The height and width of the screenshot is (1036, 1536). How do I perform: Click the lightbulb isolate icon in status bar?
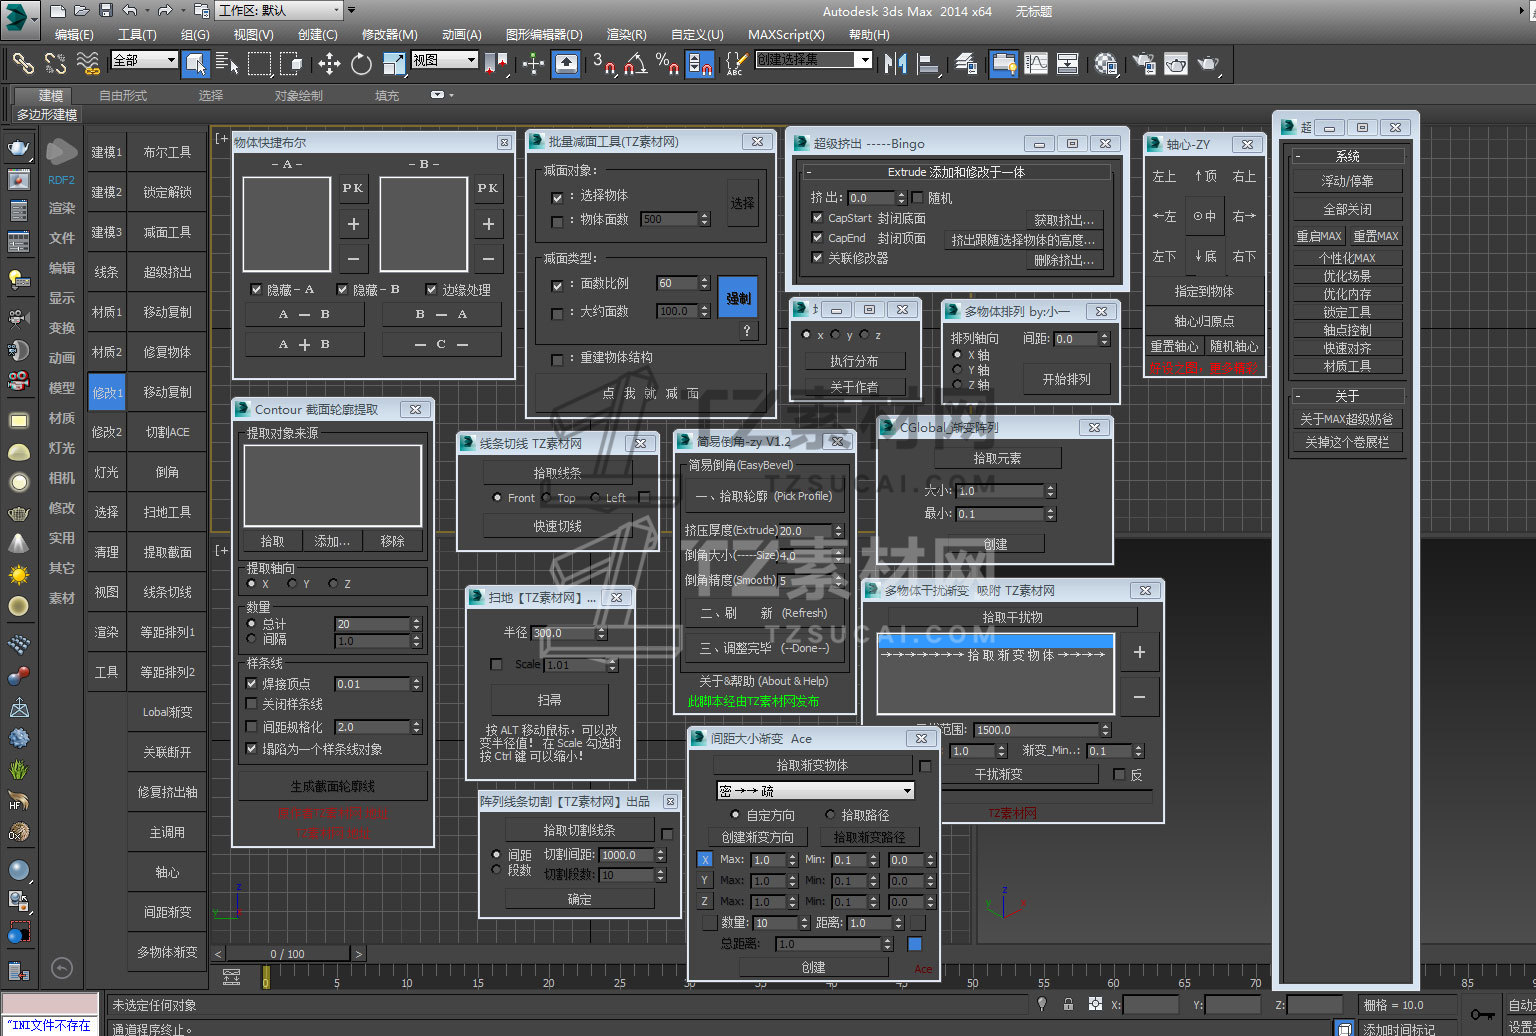pyautogui.click(x=1042, y=1004)
